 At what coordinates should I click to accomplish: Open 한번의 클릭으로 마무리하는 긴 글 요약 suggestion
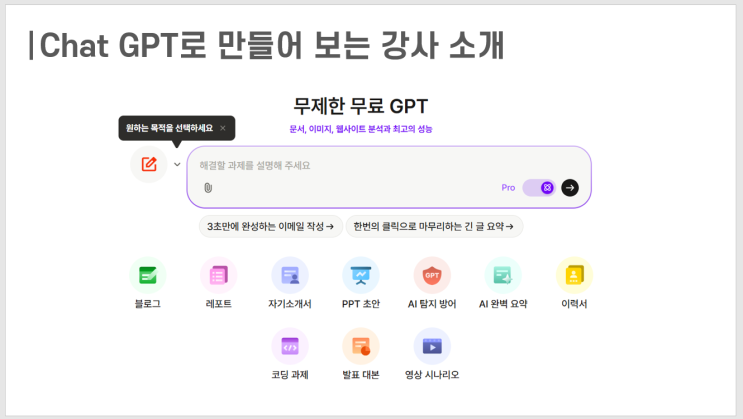(434, 227)
